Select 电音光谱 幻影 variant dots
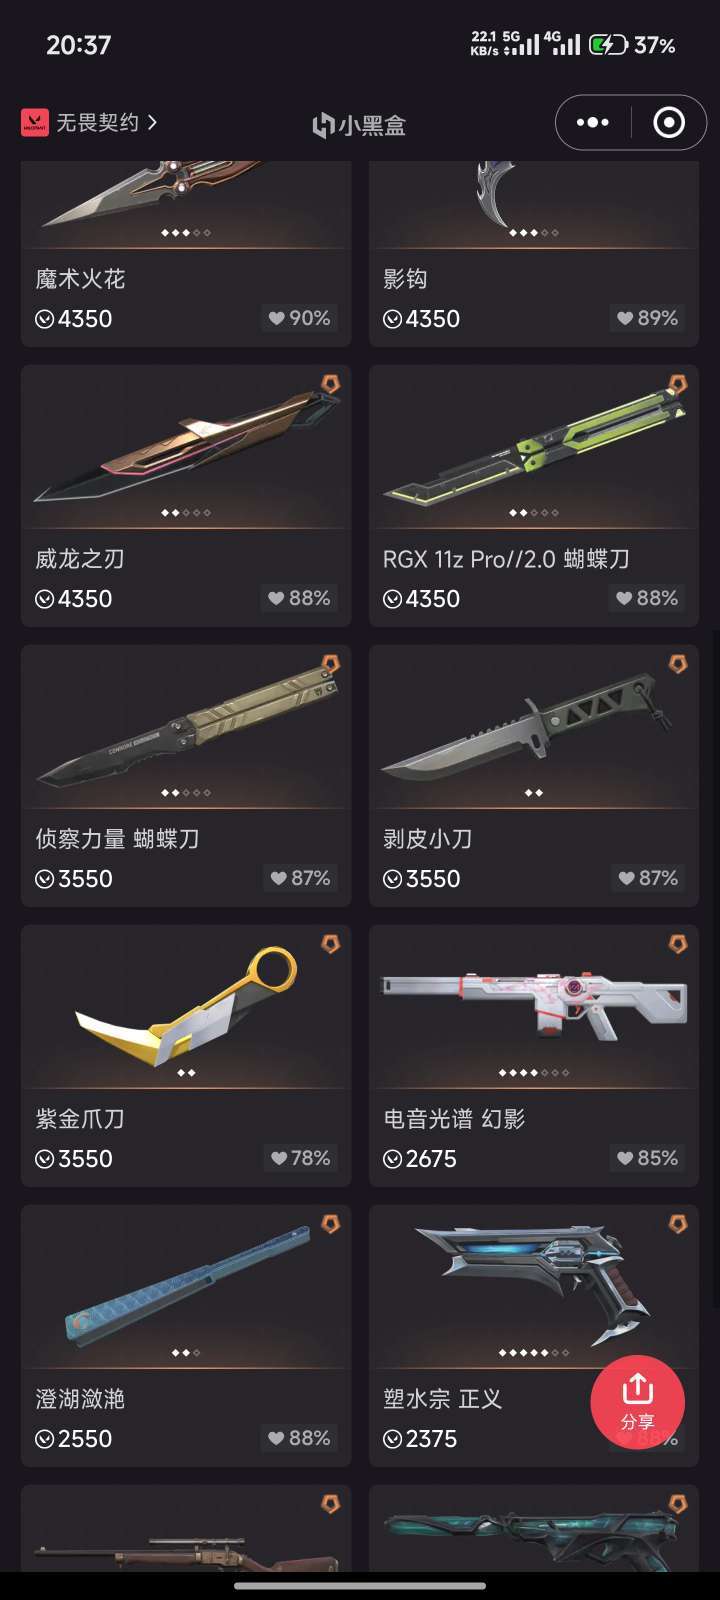720x1600 pixels. 534,1073
